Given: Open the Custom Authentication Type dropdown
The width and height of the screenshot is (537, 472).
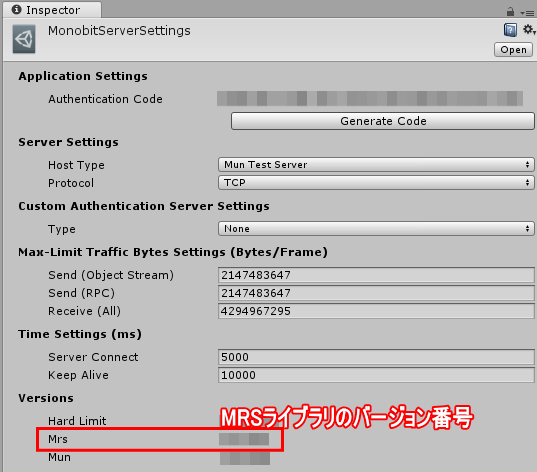Looking at the screenshot, I should point(376,228).
